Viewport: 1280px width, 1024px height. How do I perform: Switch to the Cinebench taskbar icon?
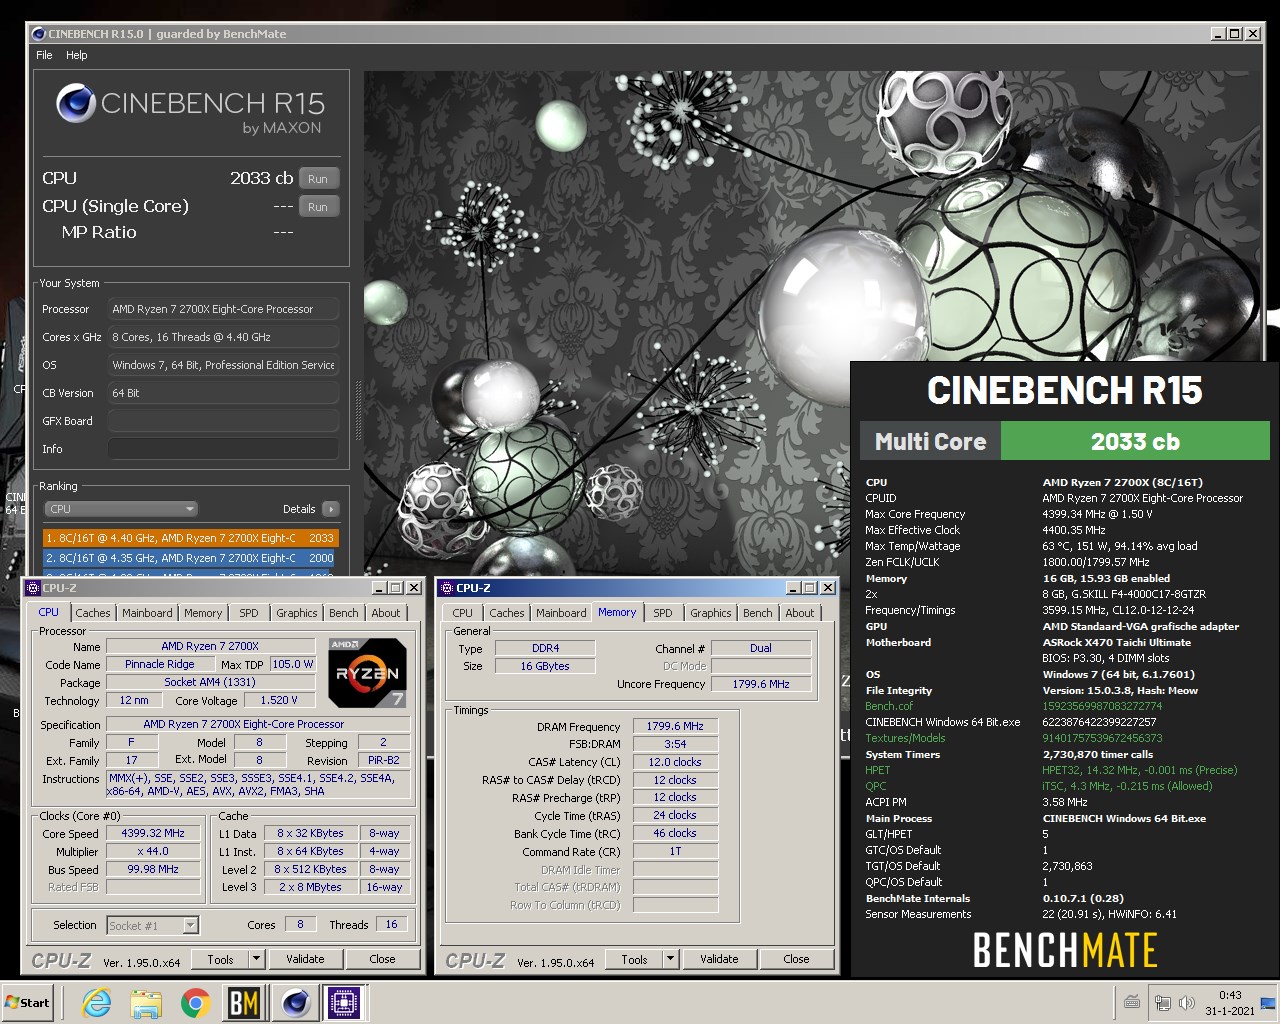click(x=294, y=1003)
